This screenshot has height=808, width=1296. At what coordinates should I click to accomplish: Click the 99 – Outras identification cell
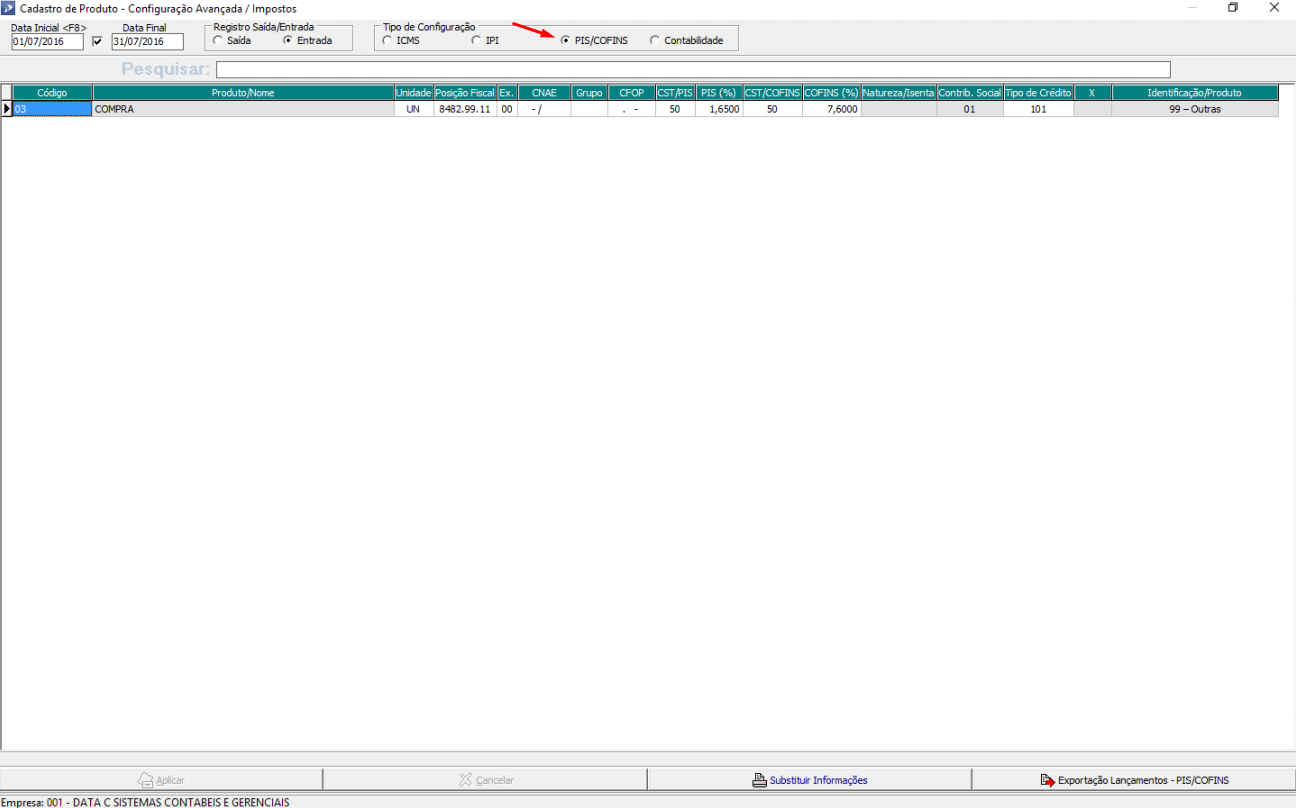(1194, 109)
